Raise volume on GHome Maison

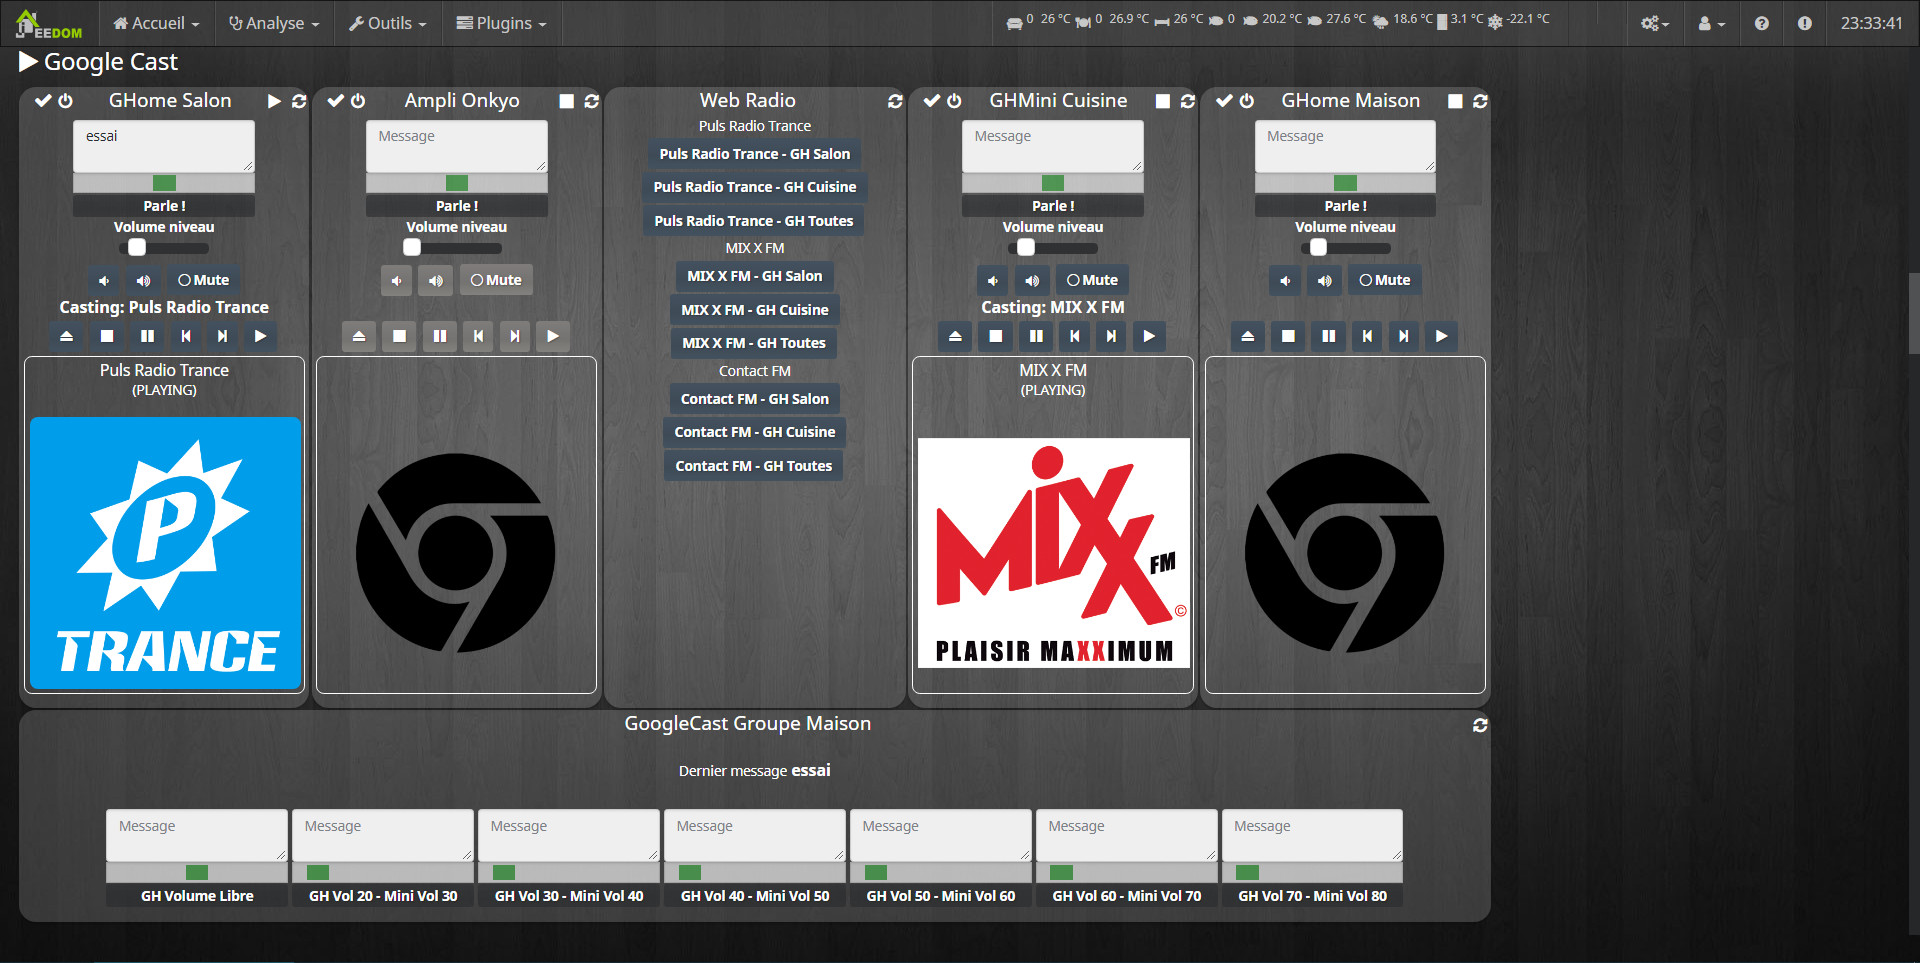(x=1324, y=280)
